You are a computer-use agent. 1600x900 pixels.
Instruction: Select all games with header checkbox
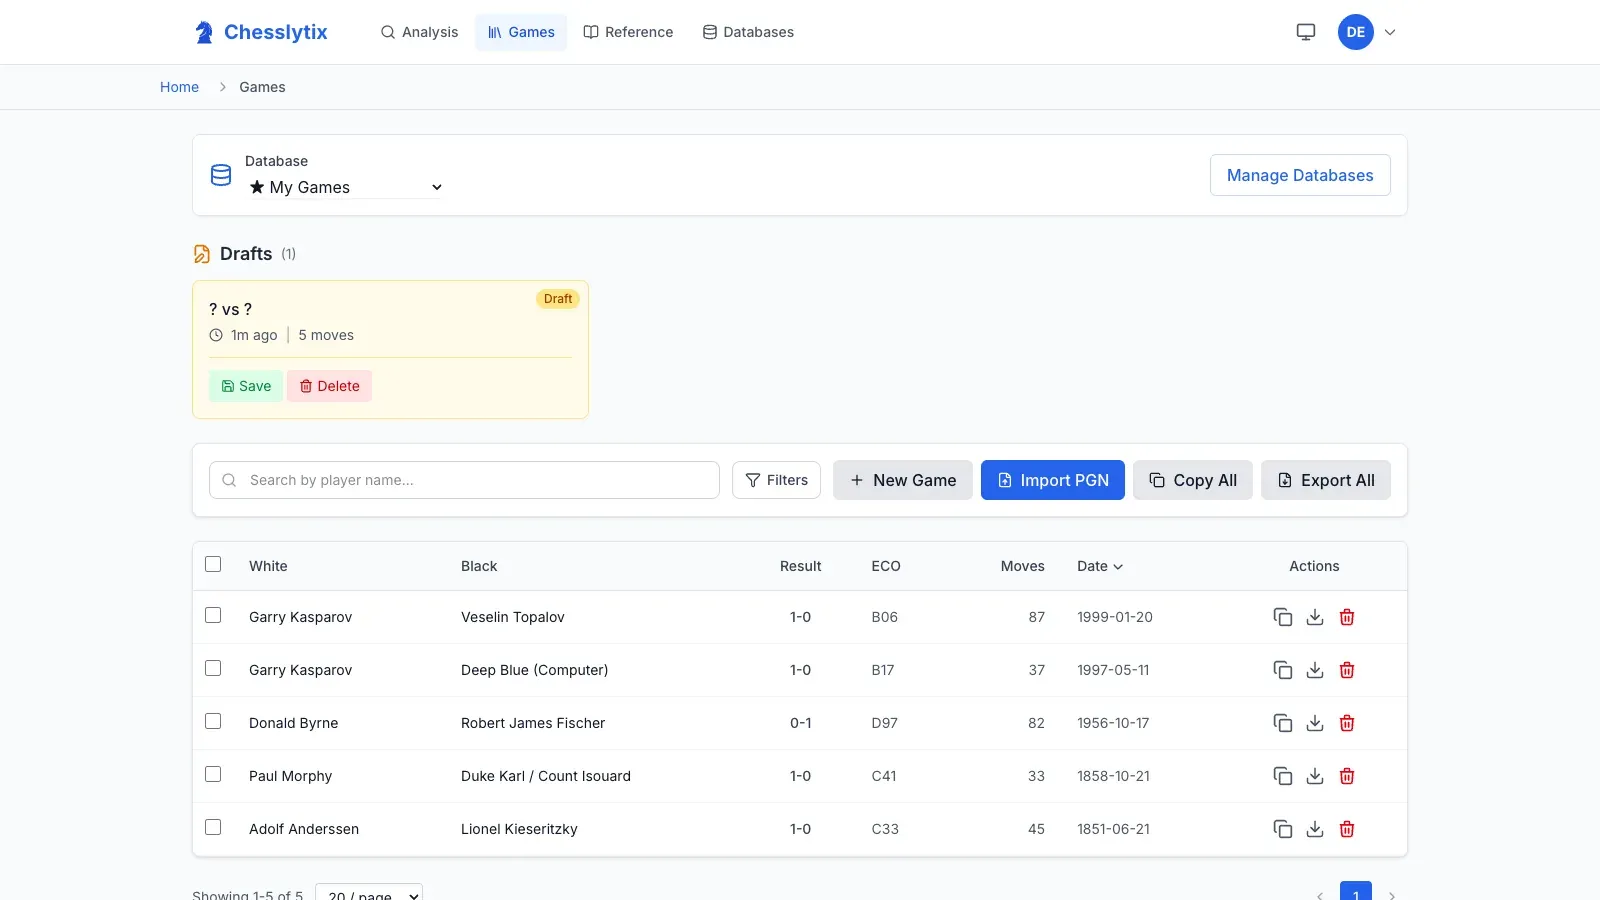click(x=213, y=564)
